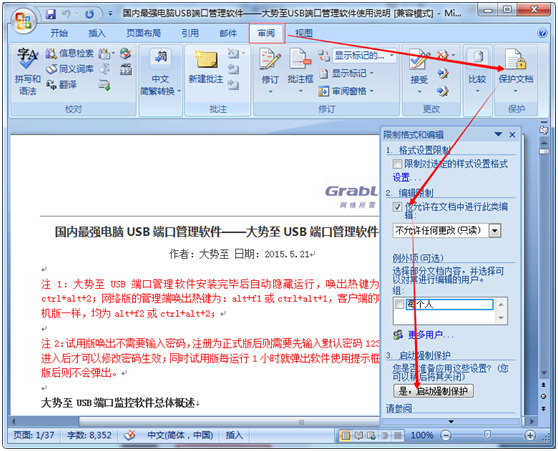Undo the last action in Quick Access

[66, 14]
